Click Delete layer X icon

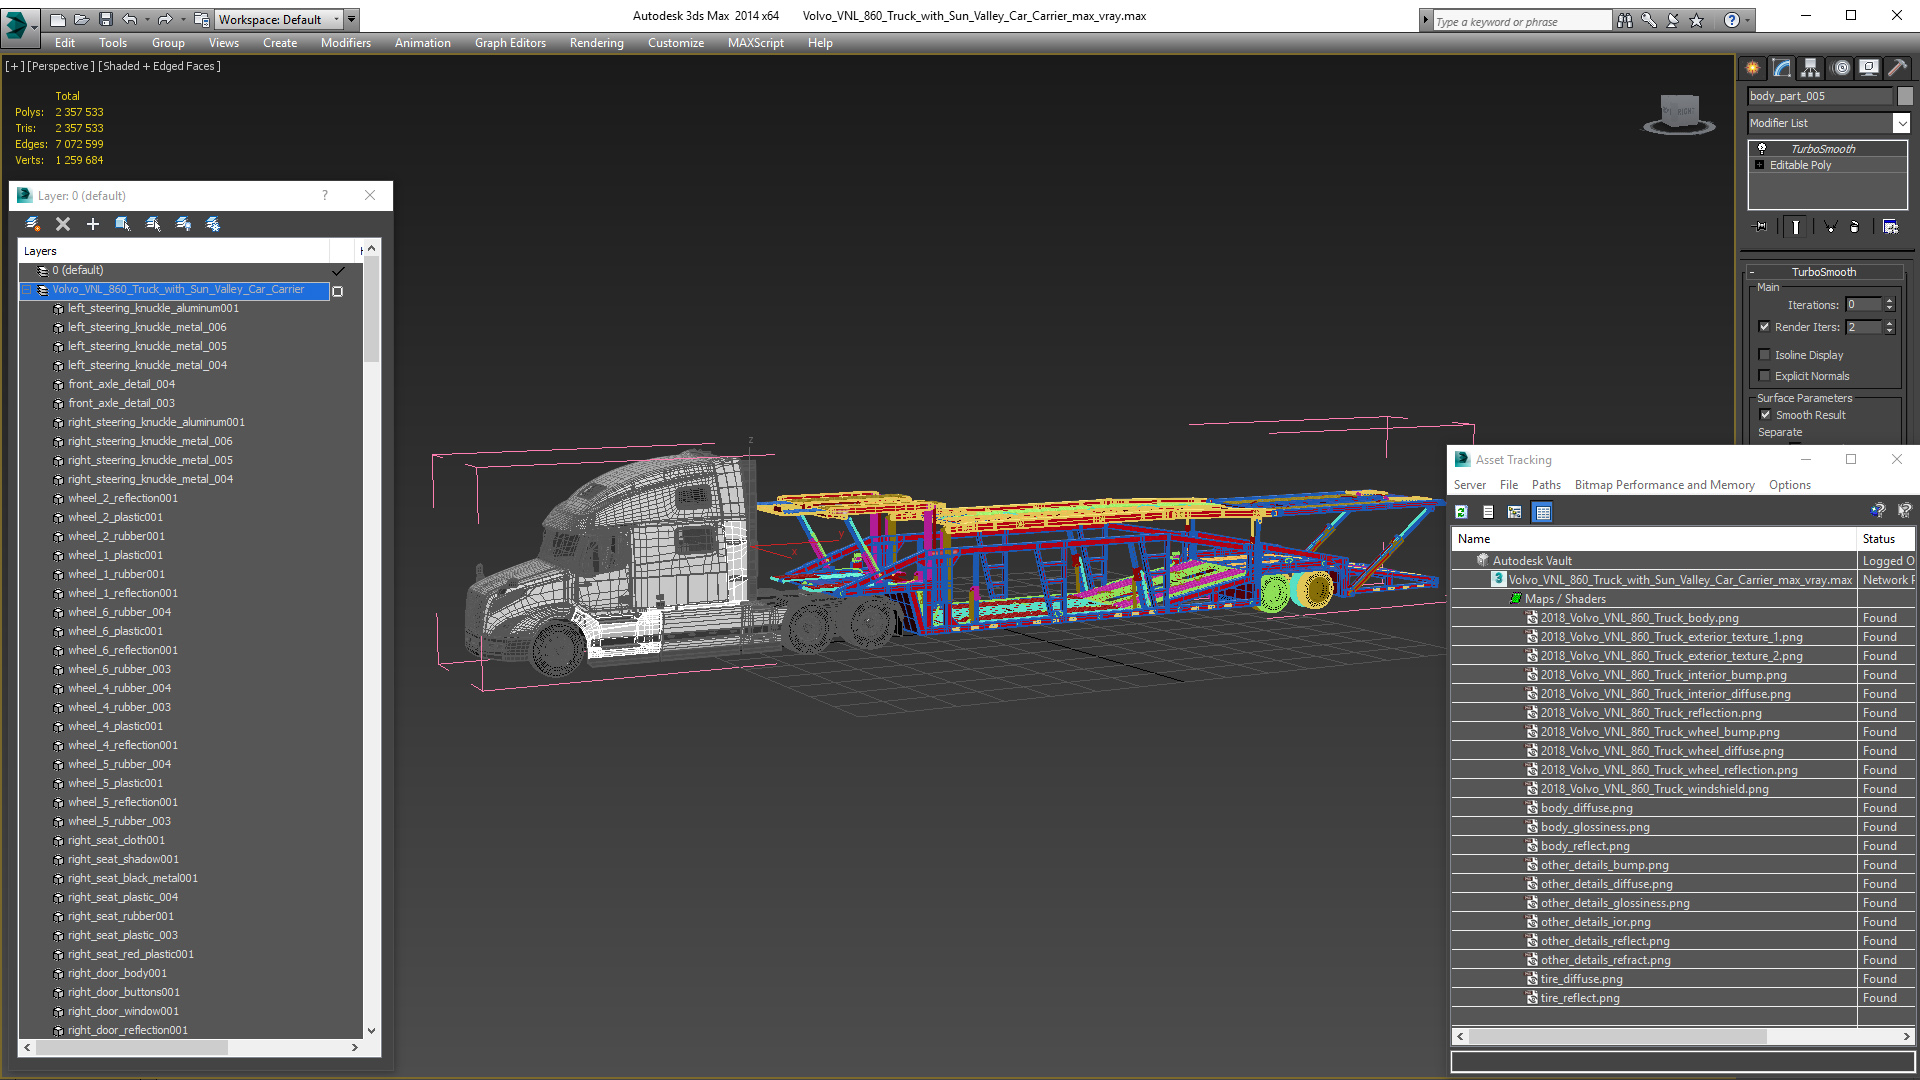63,224
